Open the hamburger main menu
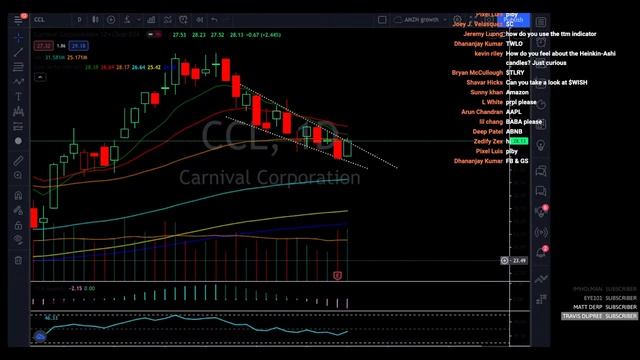This screenshot has width=640, height=360. (18, 20)
